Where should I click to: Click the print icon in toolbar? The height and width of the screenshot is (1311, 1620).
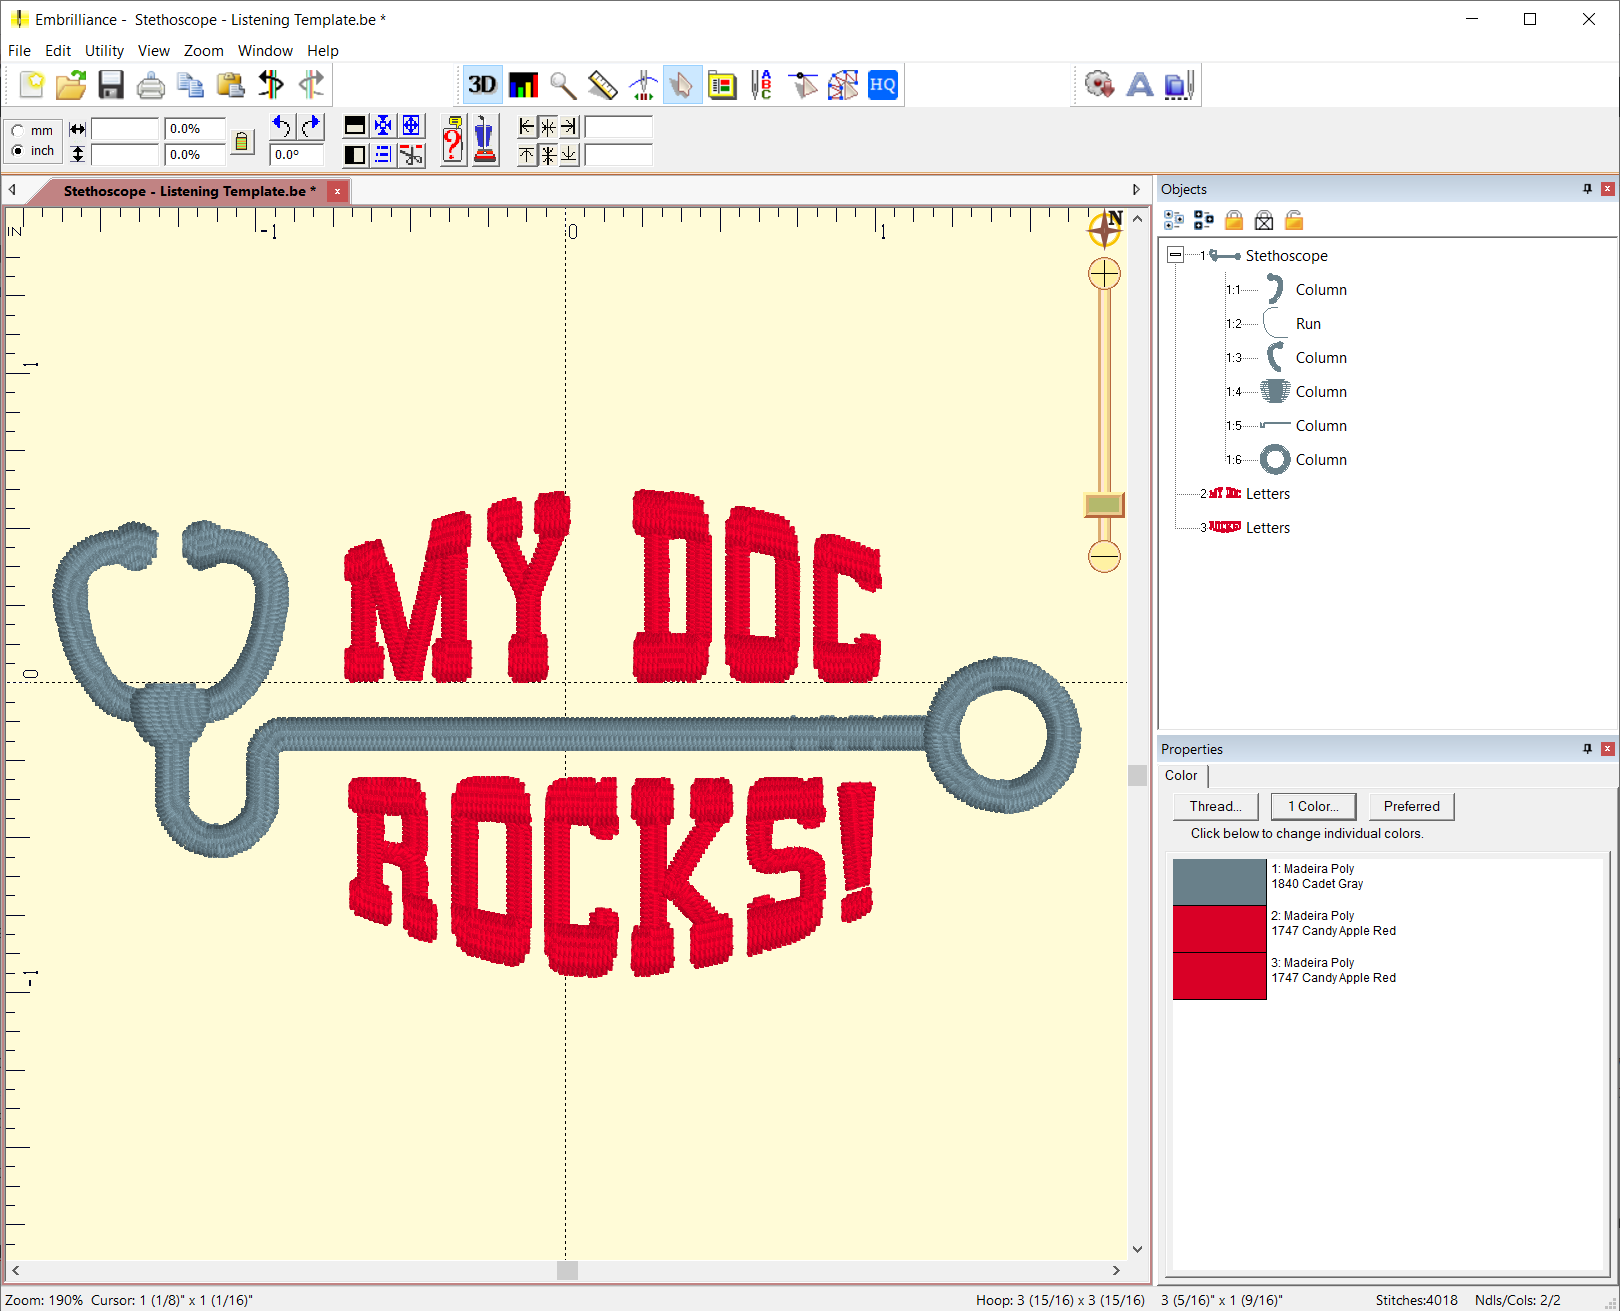coord(151,85)
